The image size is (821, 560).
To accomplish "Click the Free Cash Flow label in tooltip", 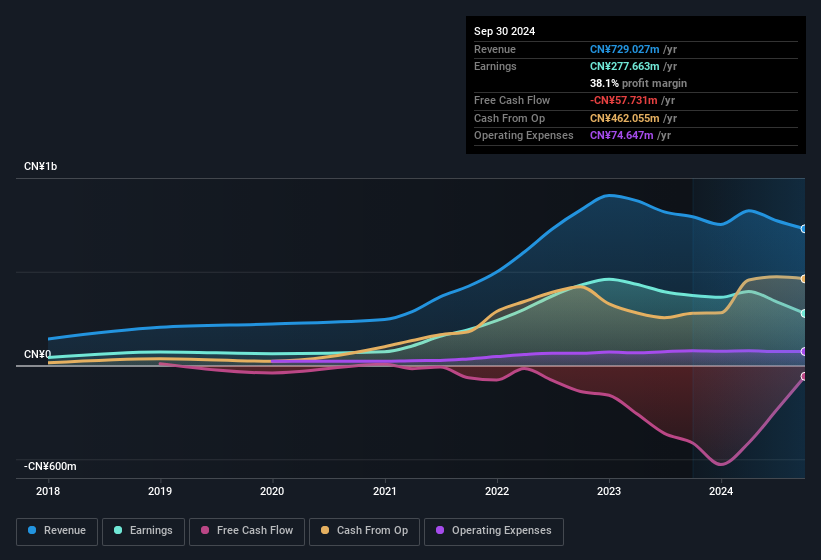I will point(512,100).
